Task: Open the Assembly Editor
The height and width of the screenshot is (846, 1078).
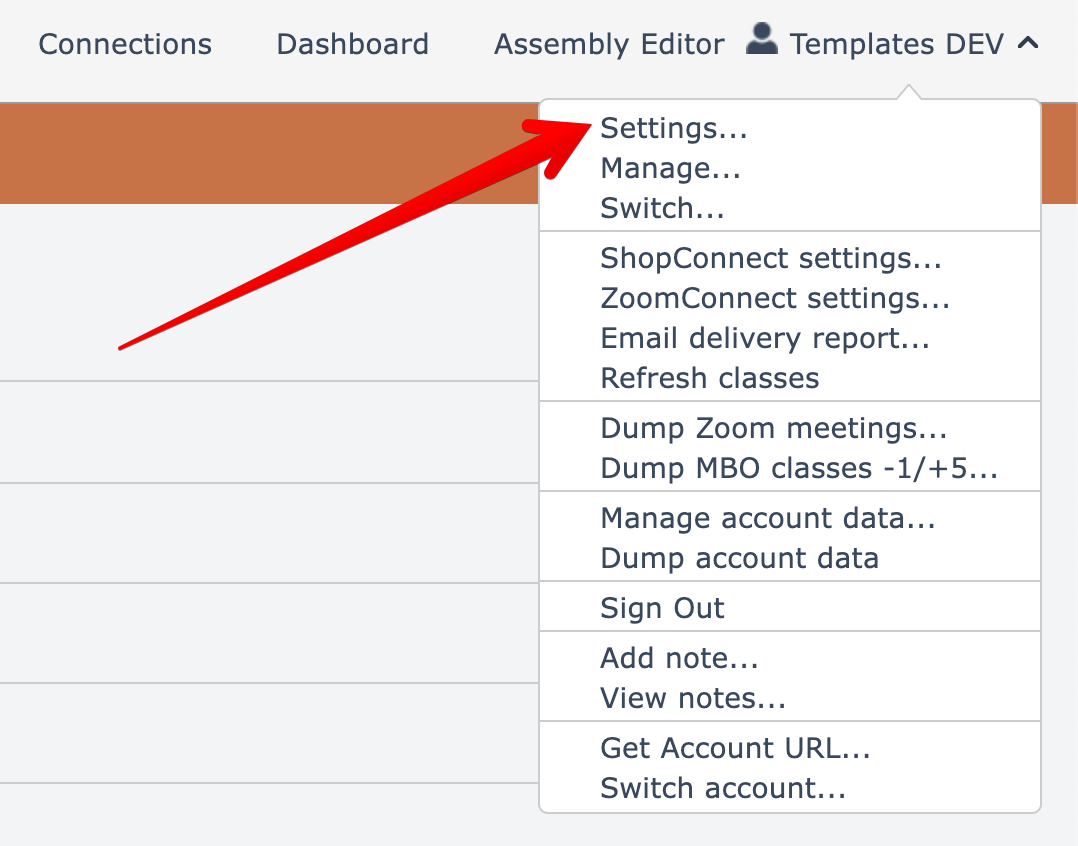Action: coord(609,44)
